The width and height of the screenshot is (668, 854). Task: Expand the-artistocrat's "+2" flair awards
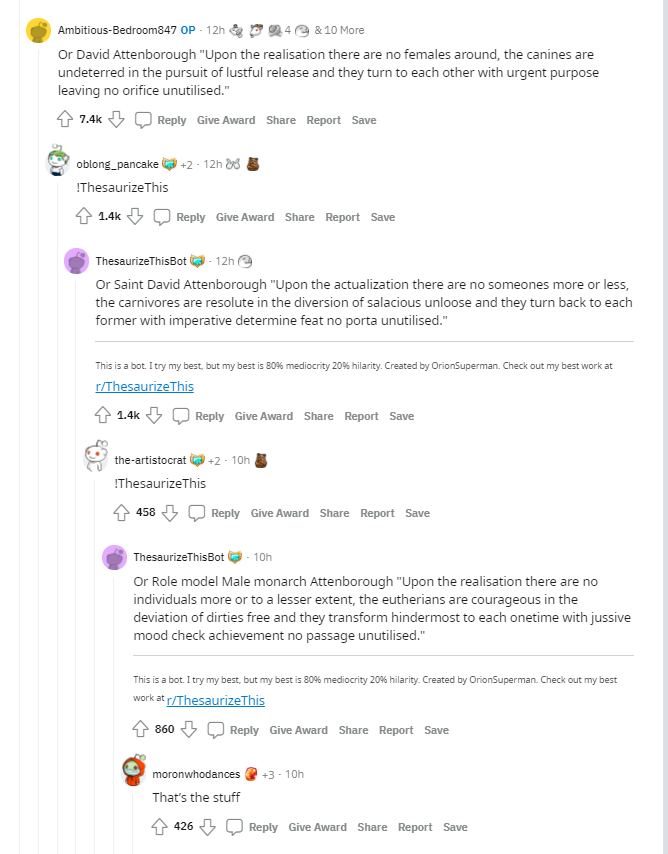click(x=214, y=460)
